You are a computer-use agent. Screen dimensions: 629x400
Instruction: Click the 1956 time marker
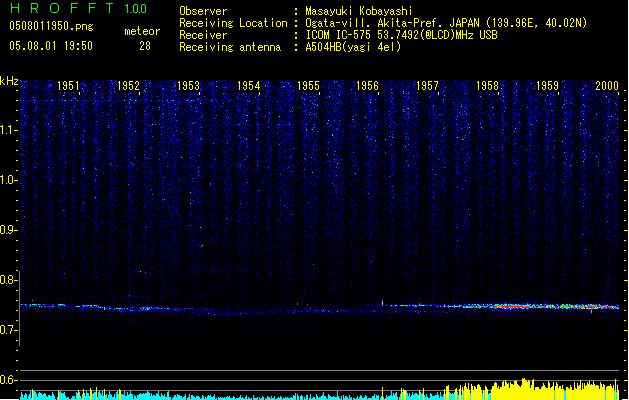(x=367, y=86)
